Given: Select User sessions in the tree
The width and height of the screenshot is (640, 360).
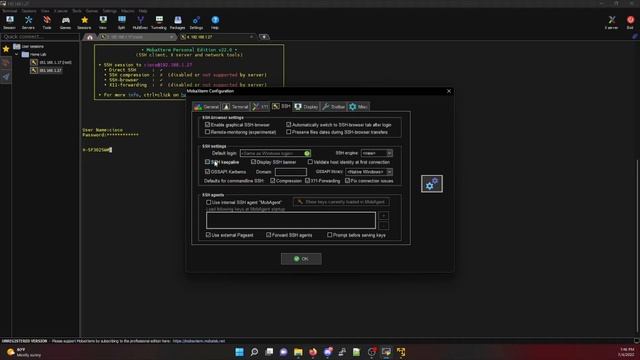Looking at the screenshot, I should 33,47.
